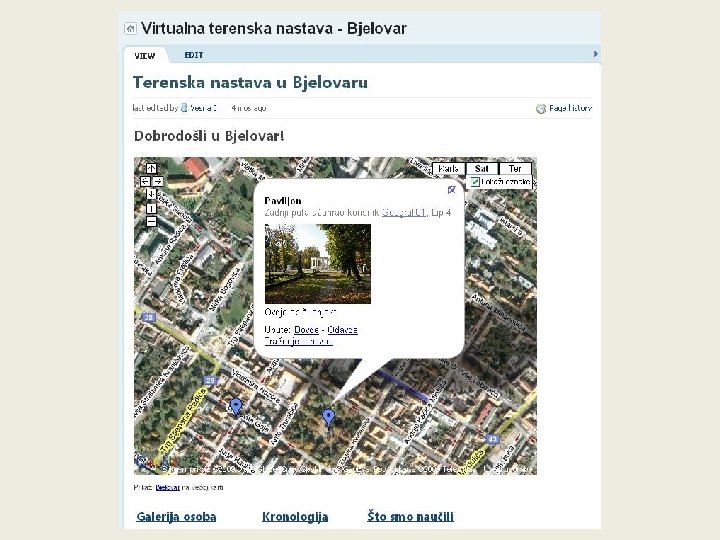Switch to the EDIT tab
Viewport: 720px width, 540px height.
click(194, 55)
